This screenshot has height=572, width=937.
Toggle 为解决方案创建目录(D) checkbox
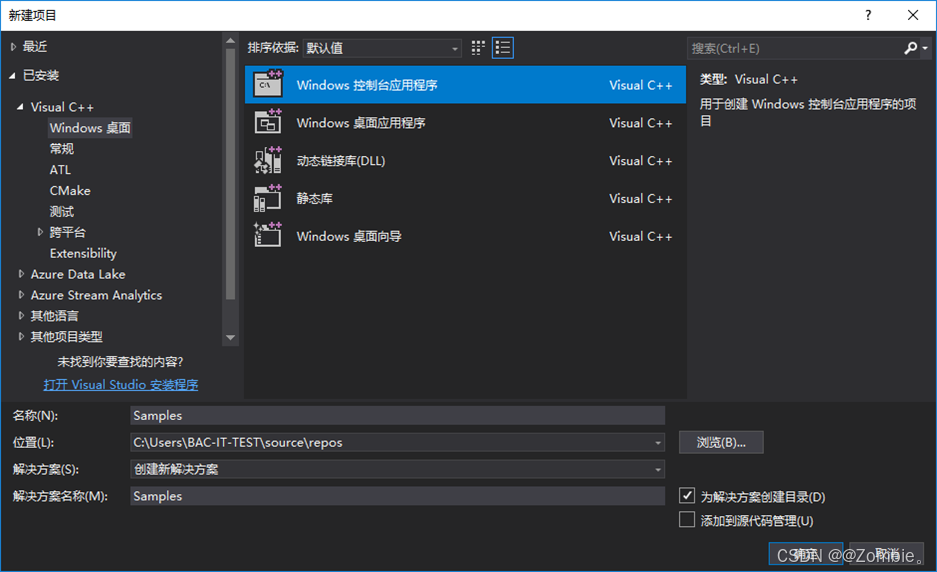tap(687, 495)
